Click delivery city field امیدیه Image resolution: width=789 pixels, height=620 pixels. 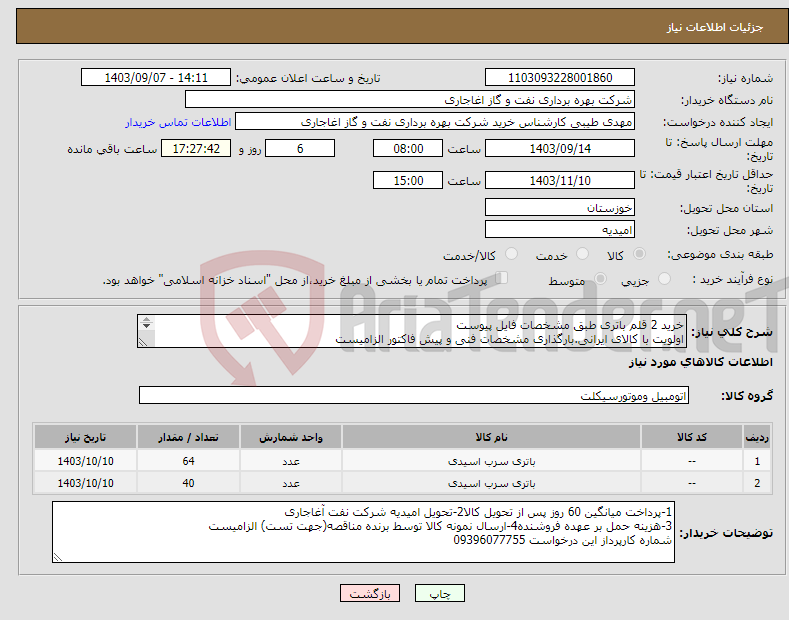tap(560, 229)
